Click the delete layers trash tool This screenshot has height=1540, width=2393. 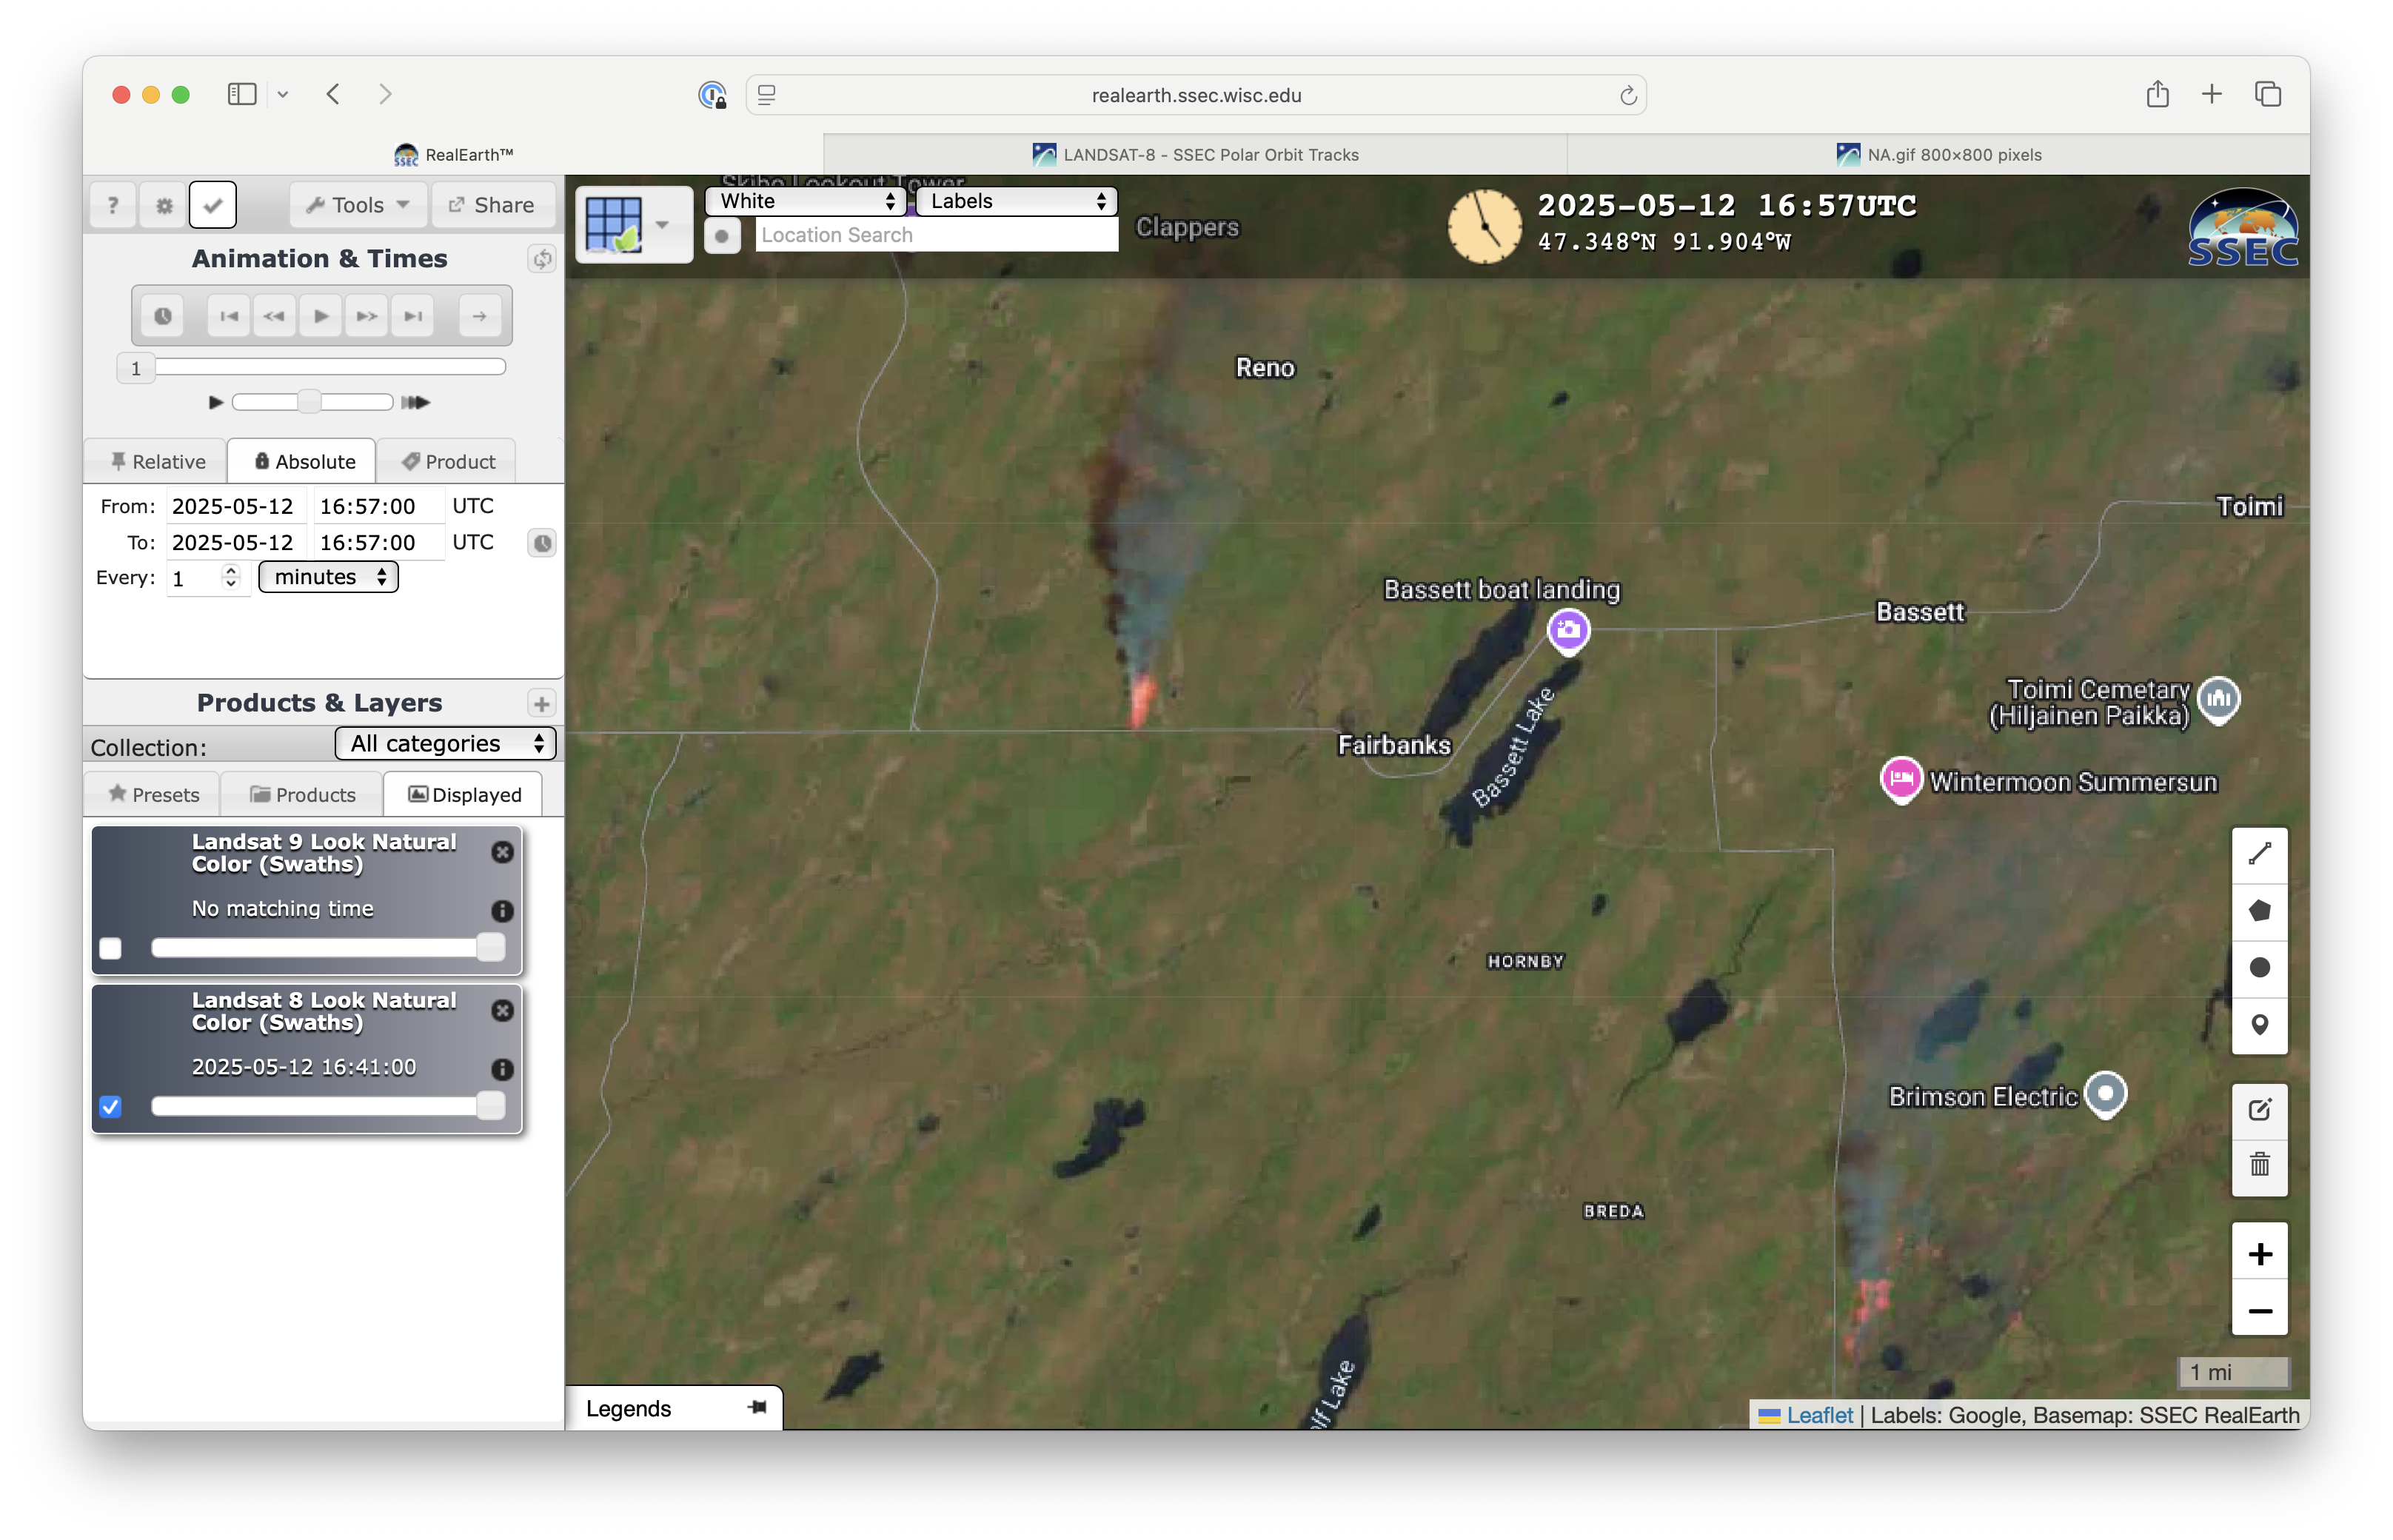click(x=2259, y=1166)
